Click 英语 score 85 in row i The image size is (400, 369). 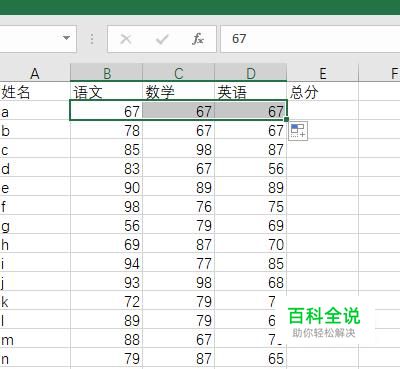click(251, 262)
